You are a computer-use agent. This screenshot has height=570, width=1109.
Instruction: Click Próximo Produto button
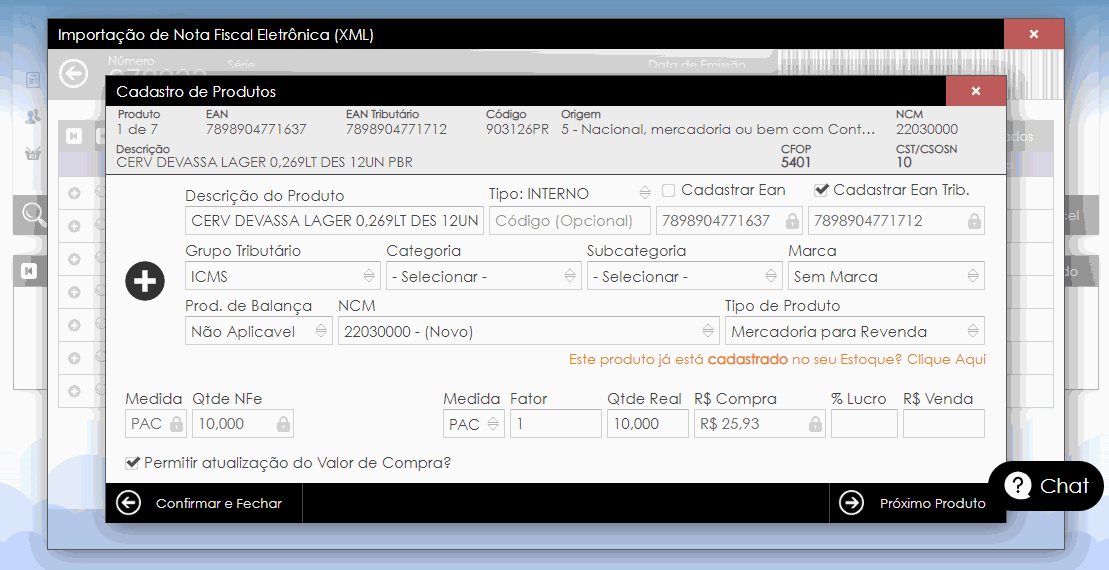pyautogui.click(x=917, y=503)
